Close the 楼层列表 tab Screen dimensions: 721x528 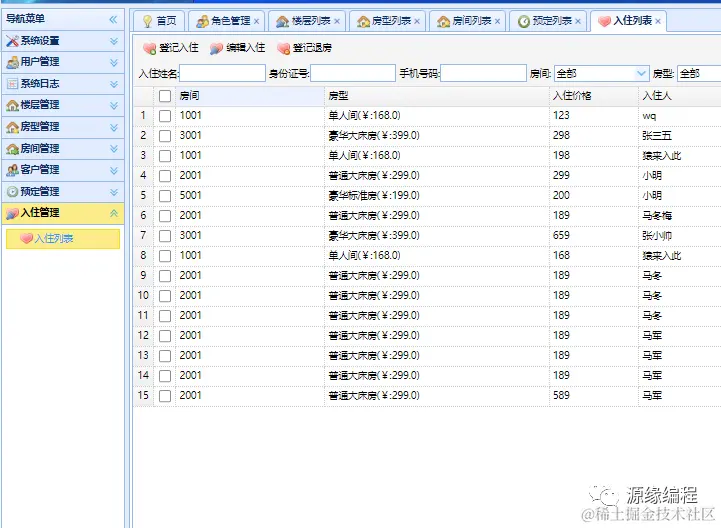tap(337, 21)
